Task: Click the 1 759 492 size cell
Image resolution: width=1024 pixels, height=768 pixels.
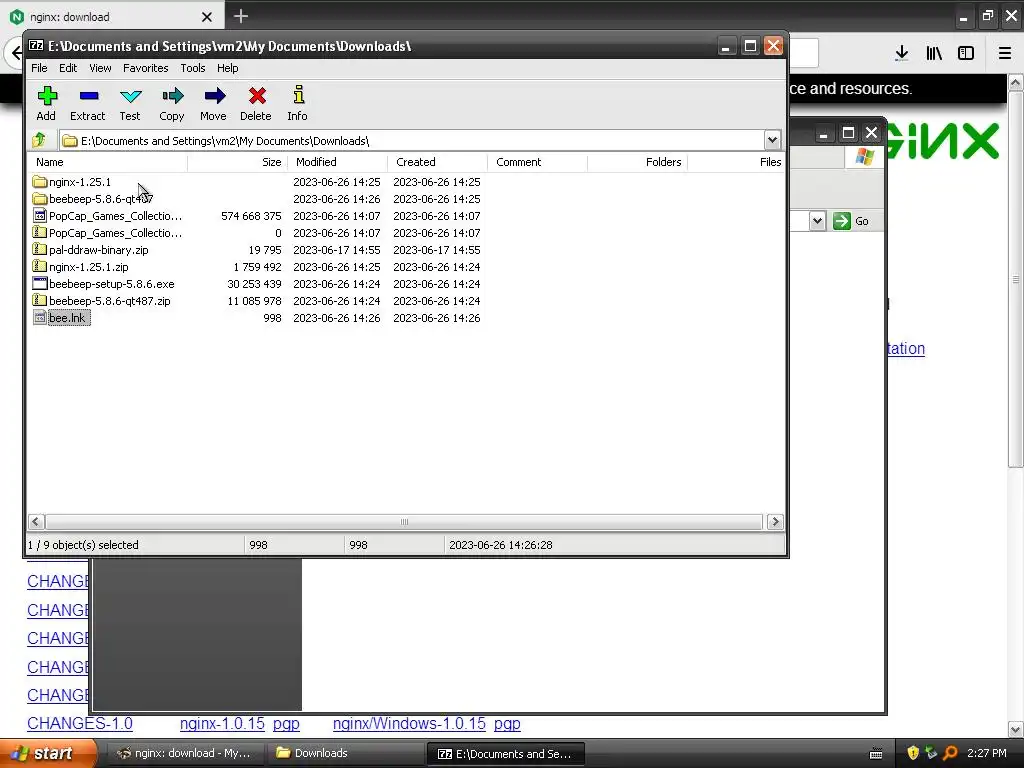Action: [257, 267]
